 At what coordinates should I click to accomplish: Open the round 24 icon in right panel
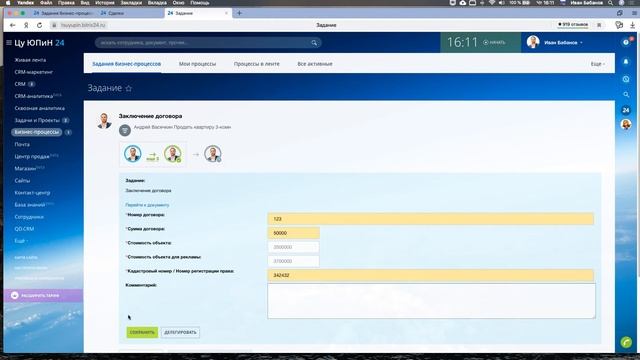click(x=626, y=110)
